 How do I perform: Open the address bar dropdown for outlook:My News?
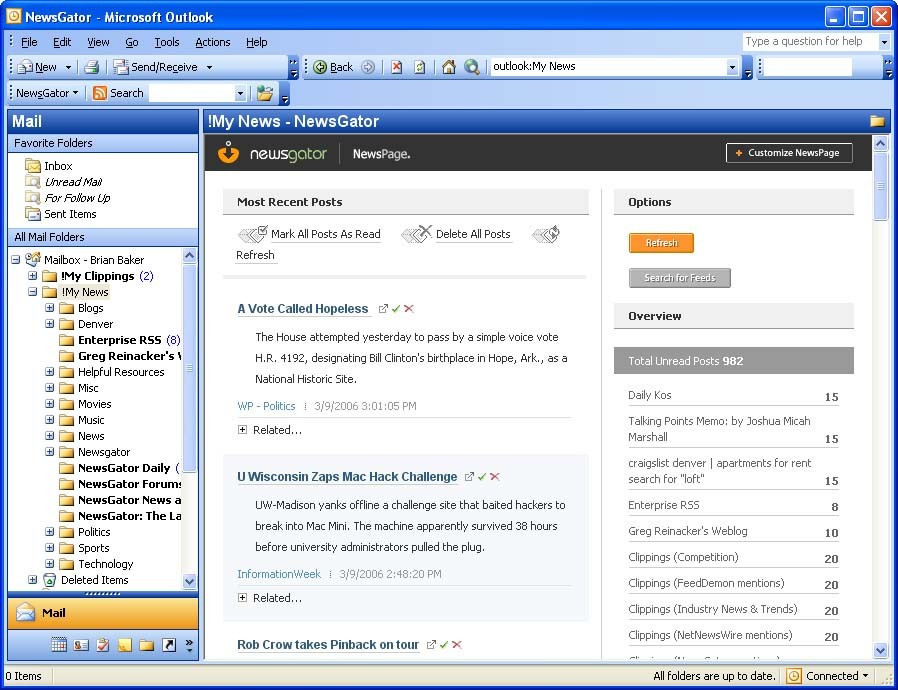coord(732,67)
